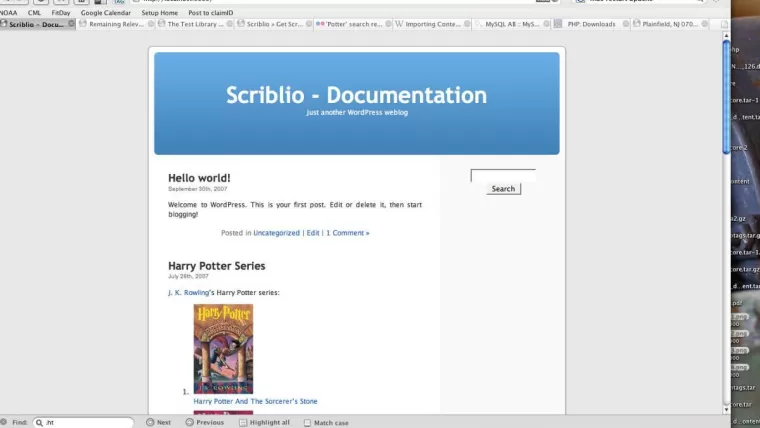
Task: Switch to Scriblio » Get Scr... tab
Action: coord(275,24)
